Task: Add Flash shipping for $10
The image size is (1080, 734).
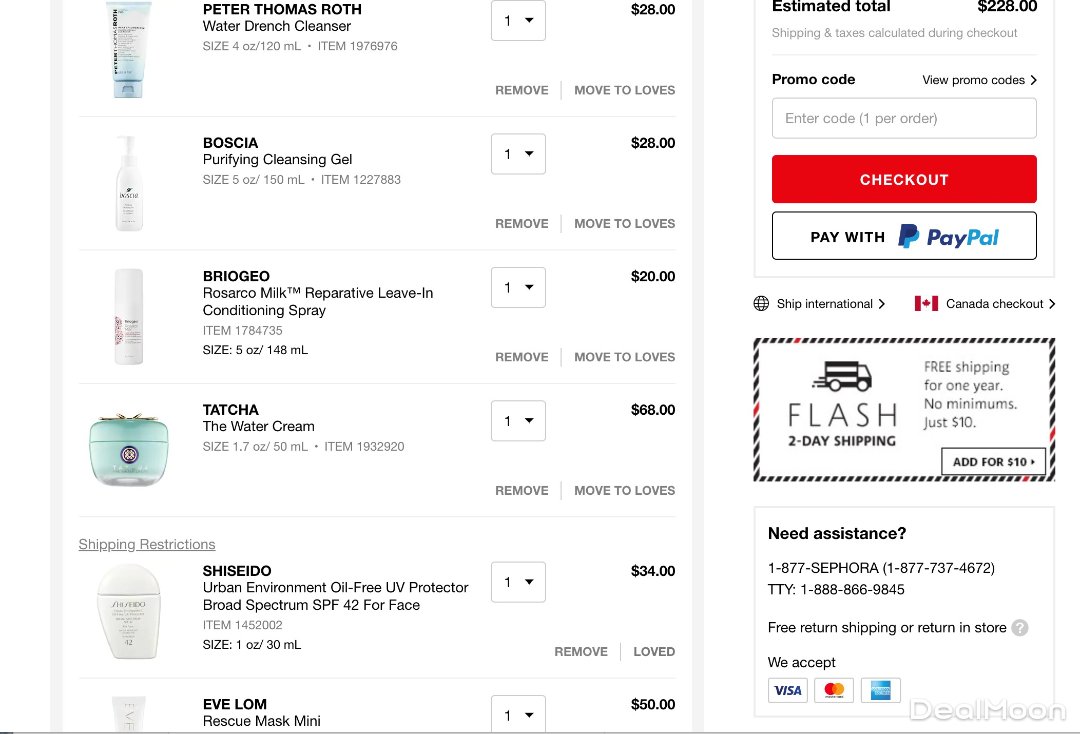Action: (x=993, y=462)
